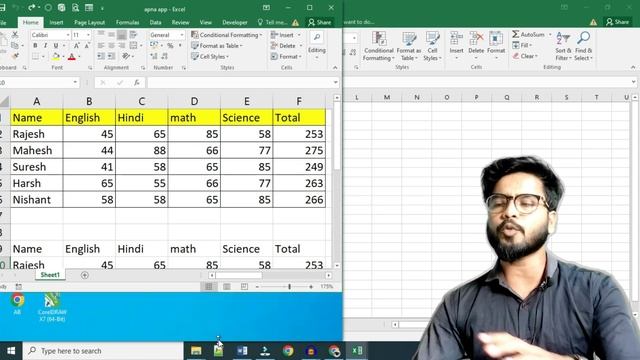Switch to Normal view in status bar
This screenshot has width=640, height=360.
(x=209, y=287)
